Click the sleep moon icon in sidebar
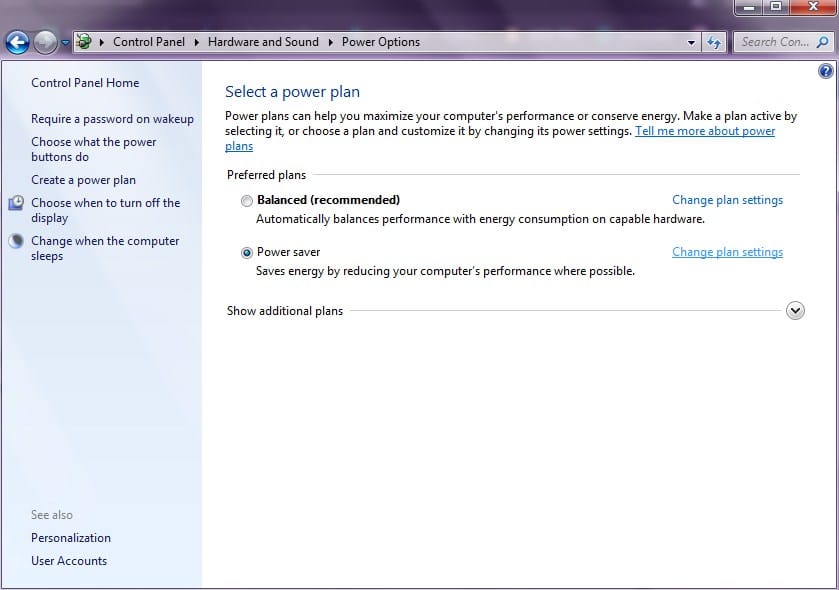This screenshot has width=839, height=590. pos(16,241)
